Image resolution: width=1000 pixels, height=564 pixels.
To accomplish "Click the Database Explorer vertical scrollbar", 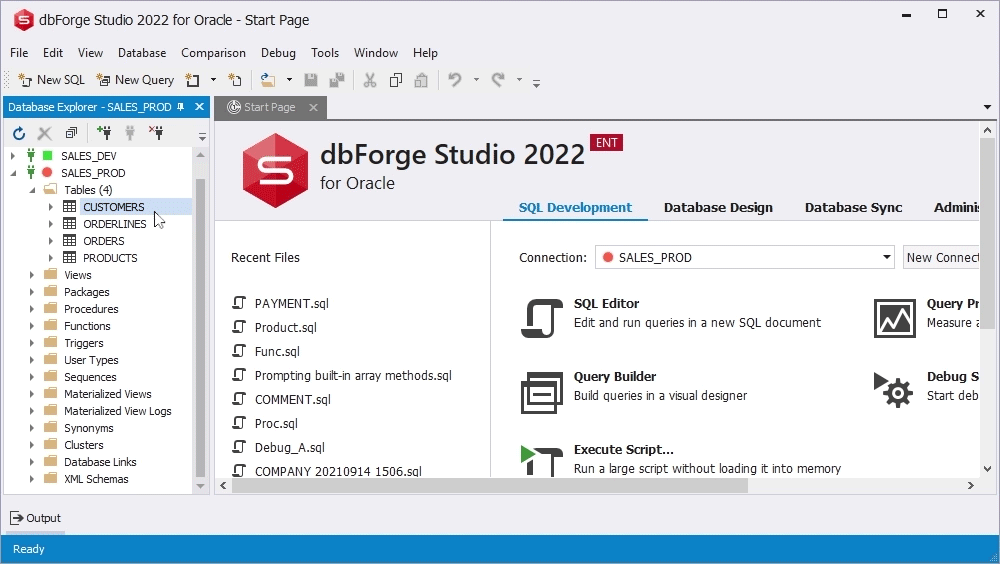I will (x=200, y=329).
